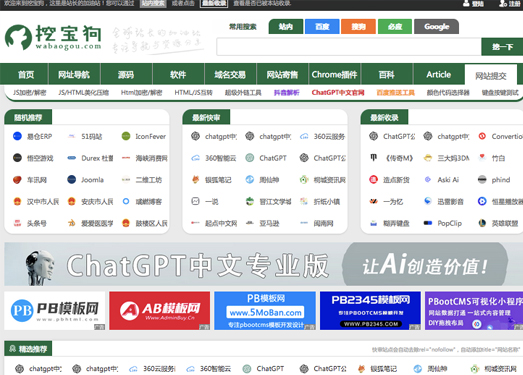Click the Convertio red icon
Viewport: 523px width, 375px height.
482,136
